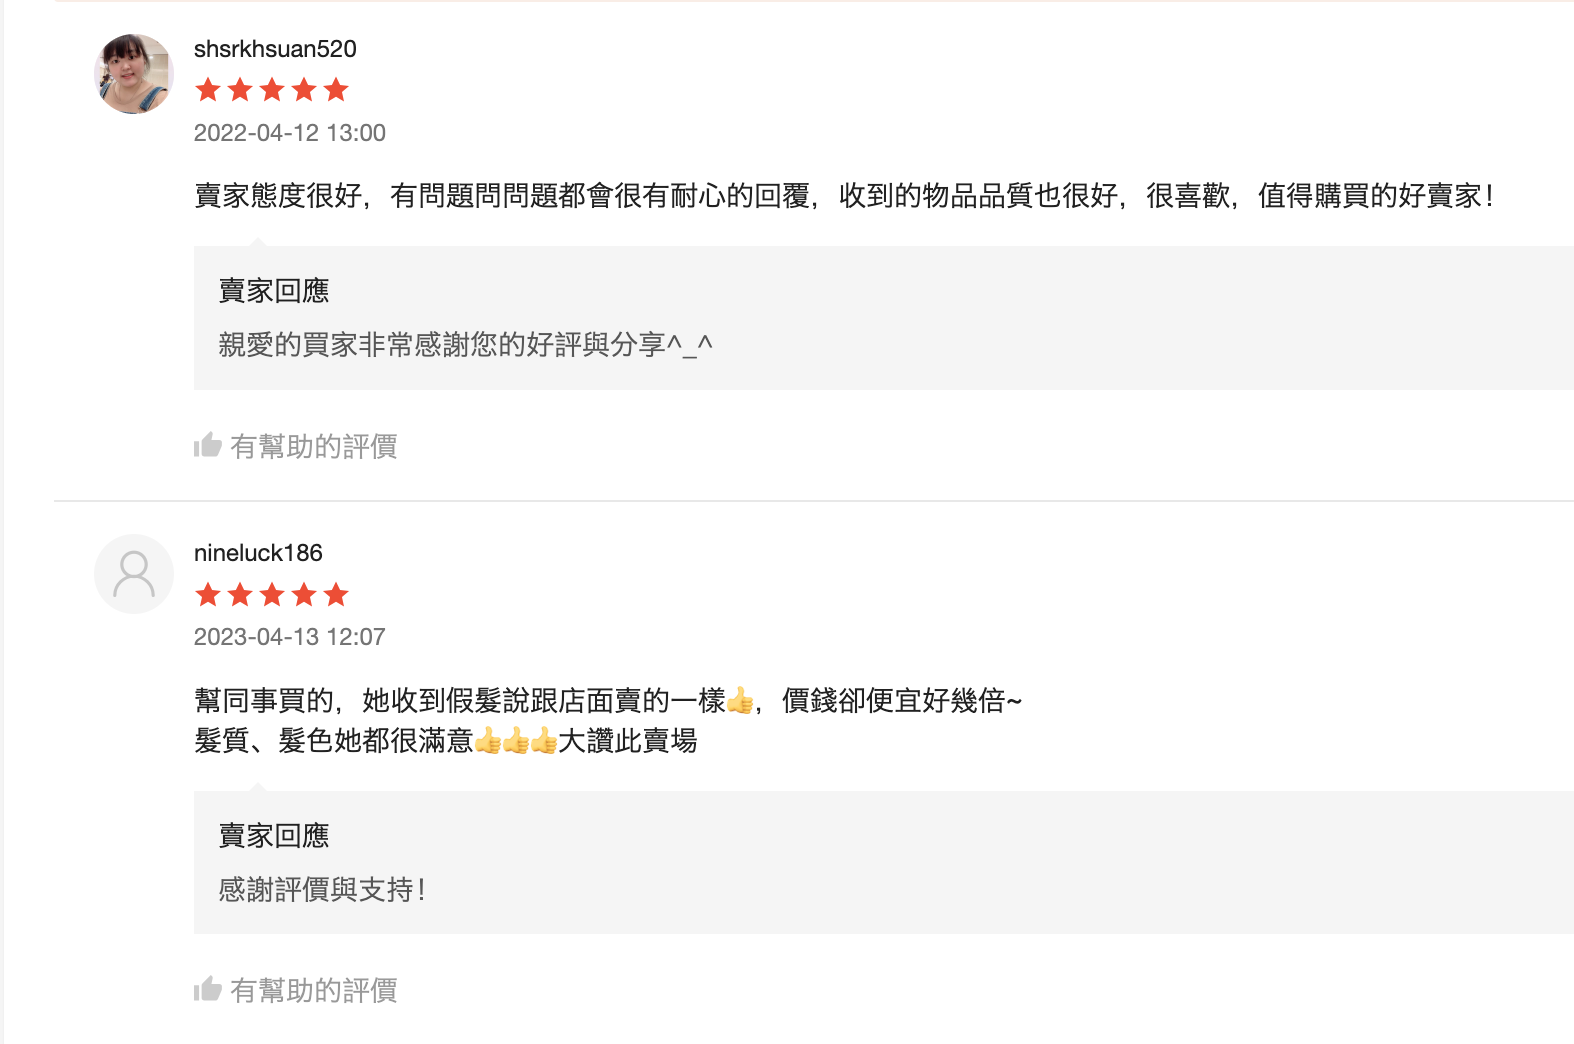Click nineluck186's review text about the wig
Screen dimensions: 1574x1044
click(x=610, y=700)
